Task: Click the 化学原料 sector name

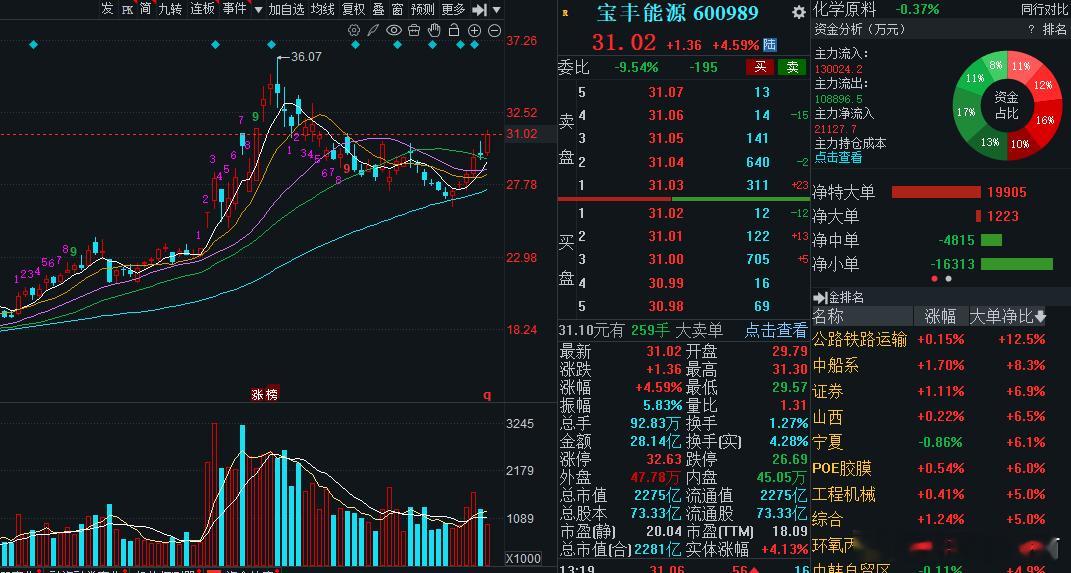Action: click(x=844, y=9)
